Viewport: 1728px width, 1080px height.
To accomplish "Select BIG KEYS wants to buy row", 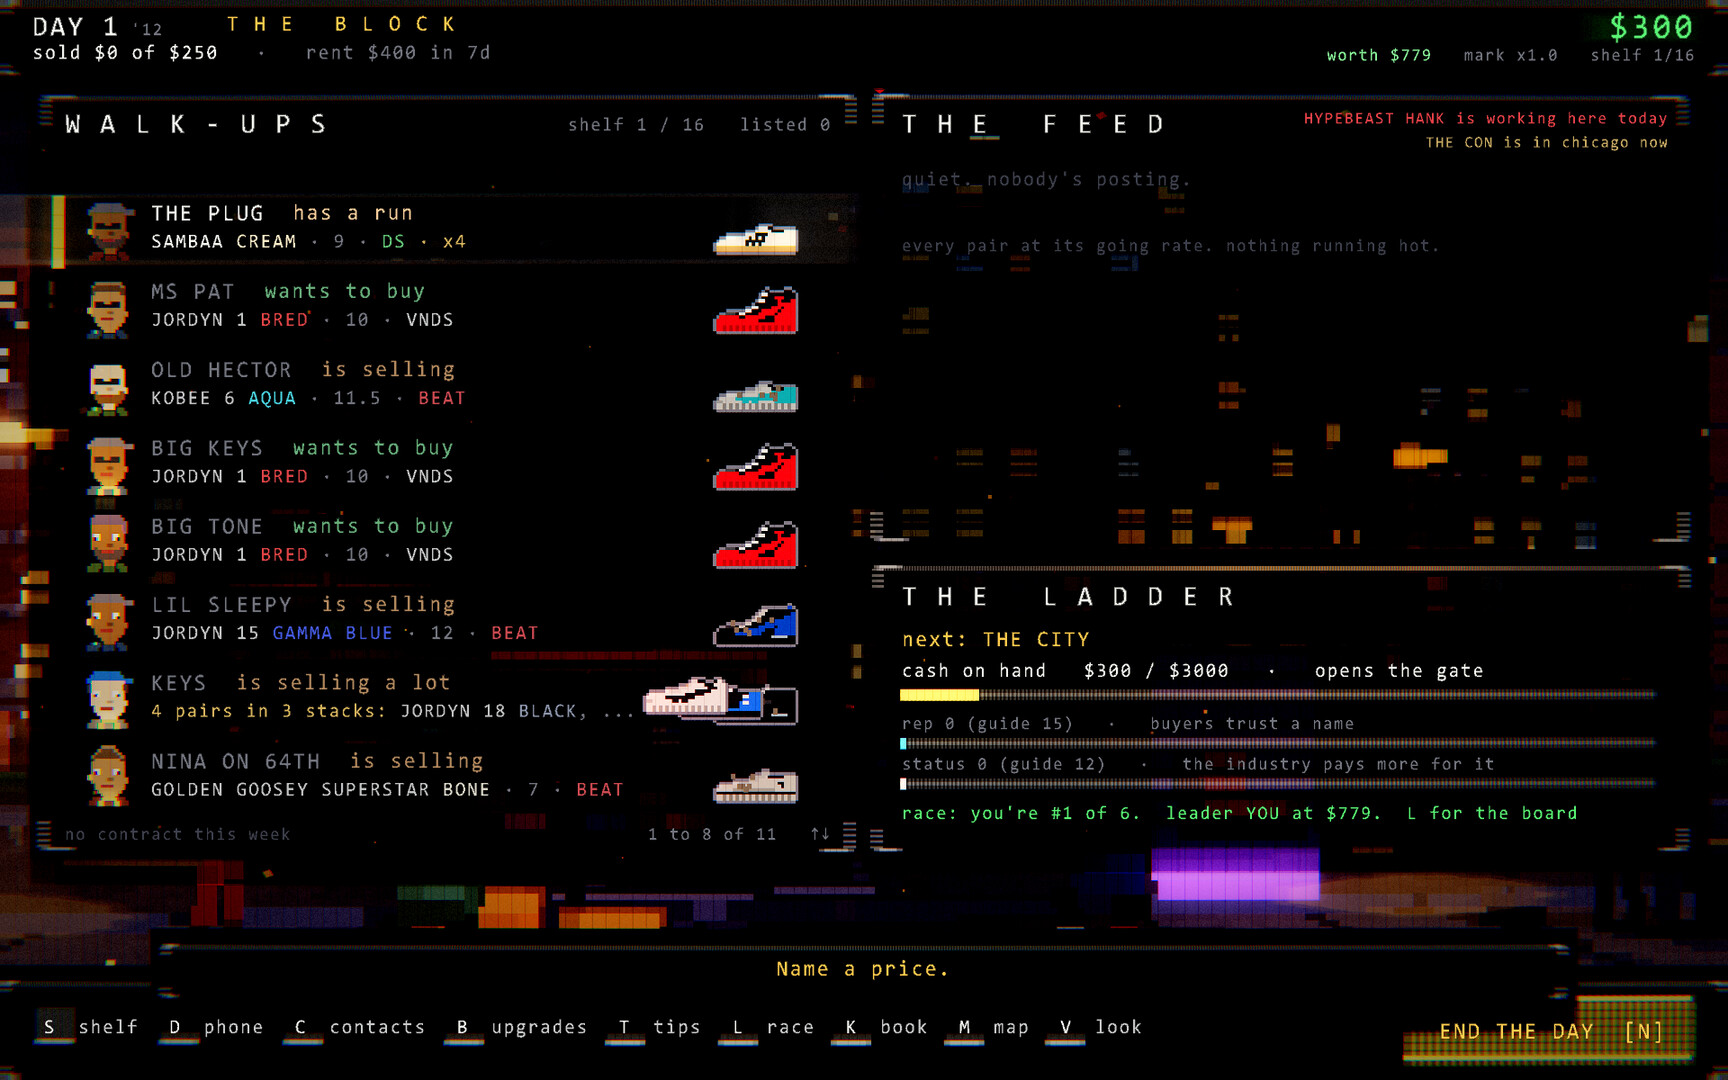I will point(455,465).
